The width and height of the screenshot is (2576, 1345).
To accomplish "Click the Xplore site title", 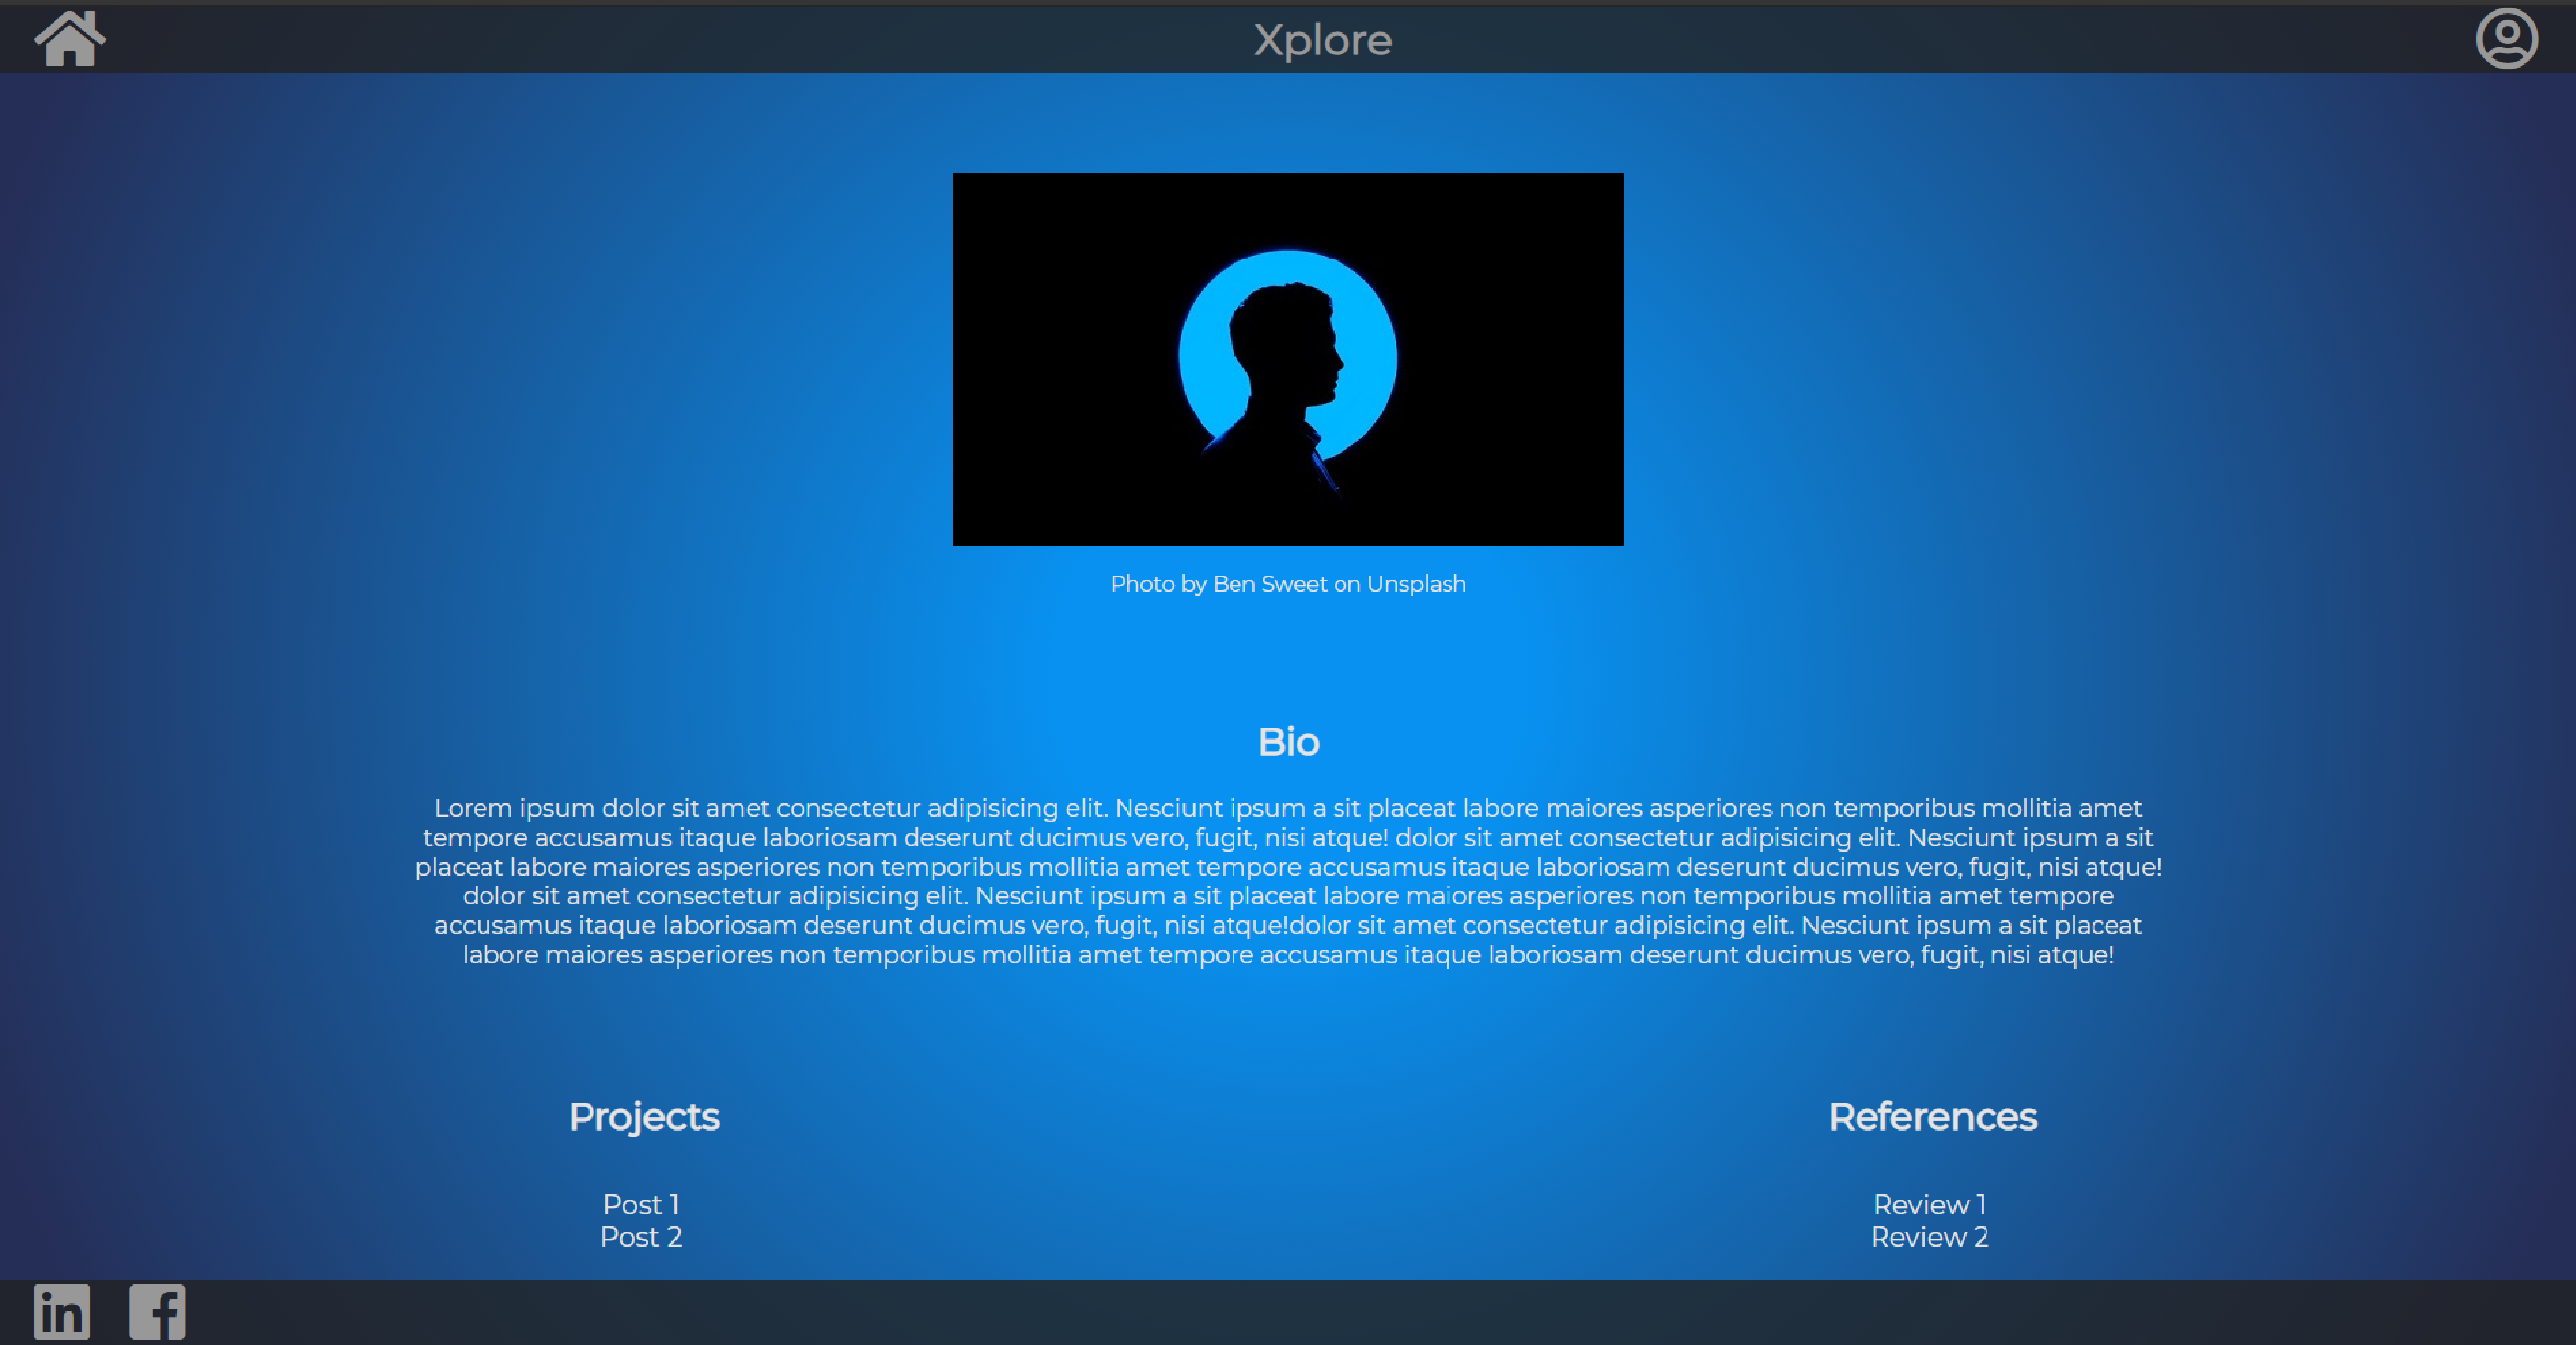I will (1322, 40).
